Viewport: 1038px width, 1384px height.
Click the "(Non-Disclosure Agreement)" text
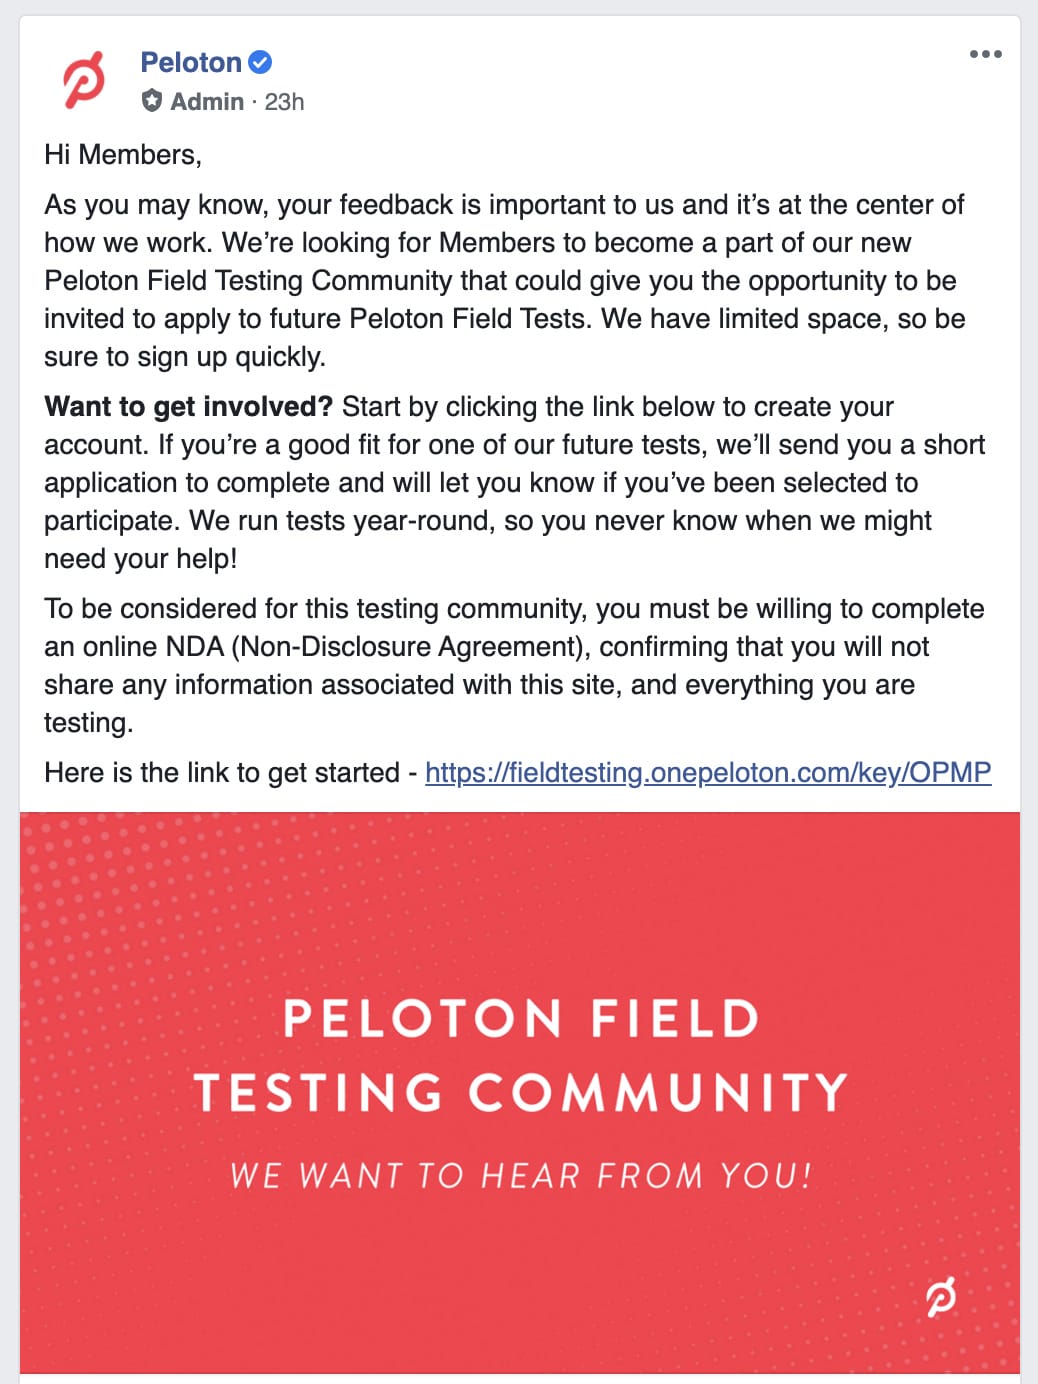pos(411,647)
